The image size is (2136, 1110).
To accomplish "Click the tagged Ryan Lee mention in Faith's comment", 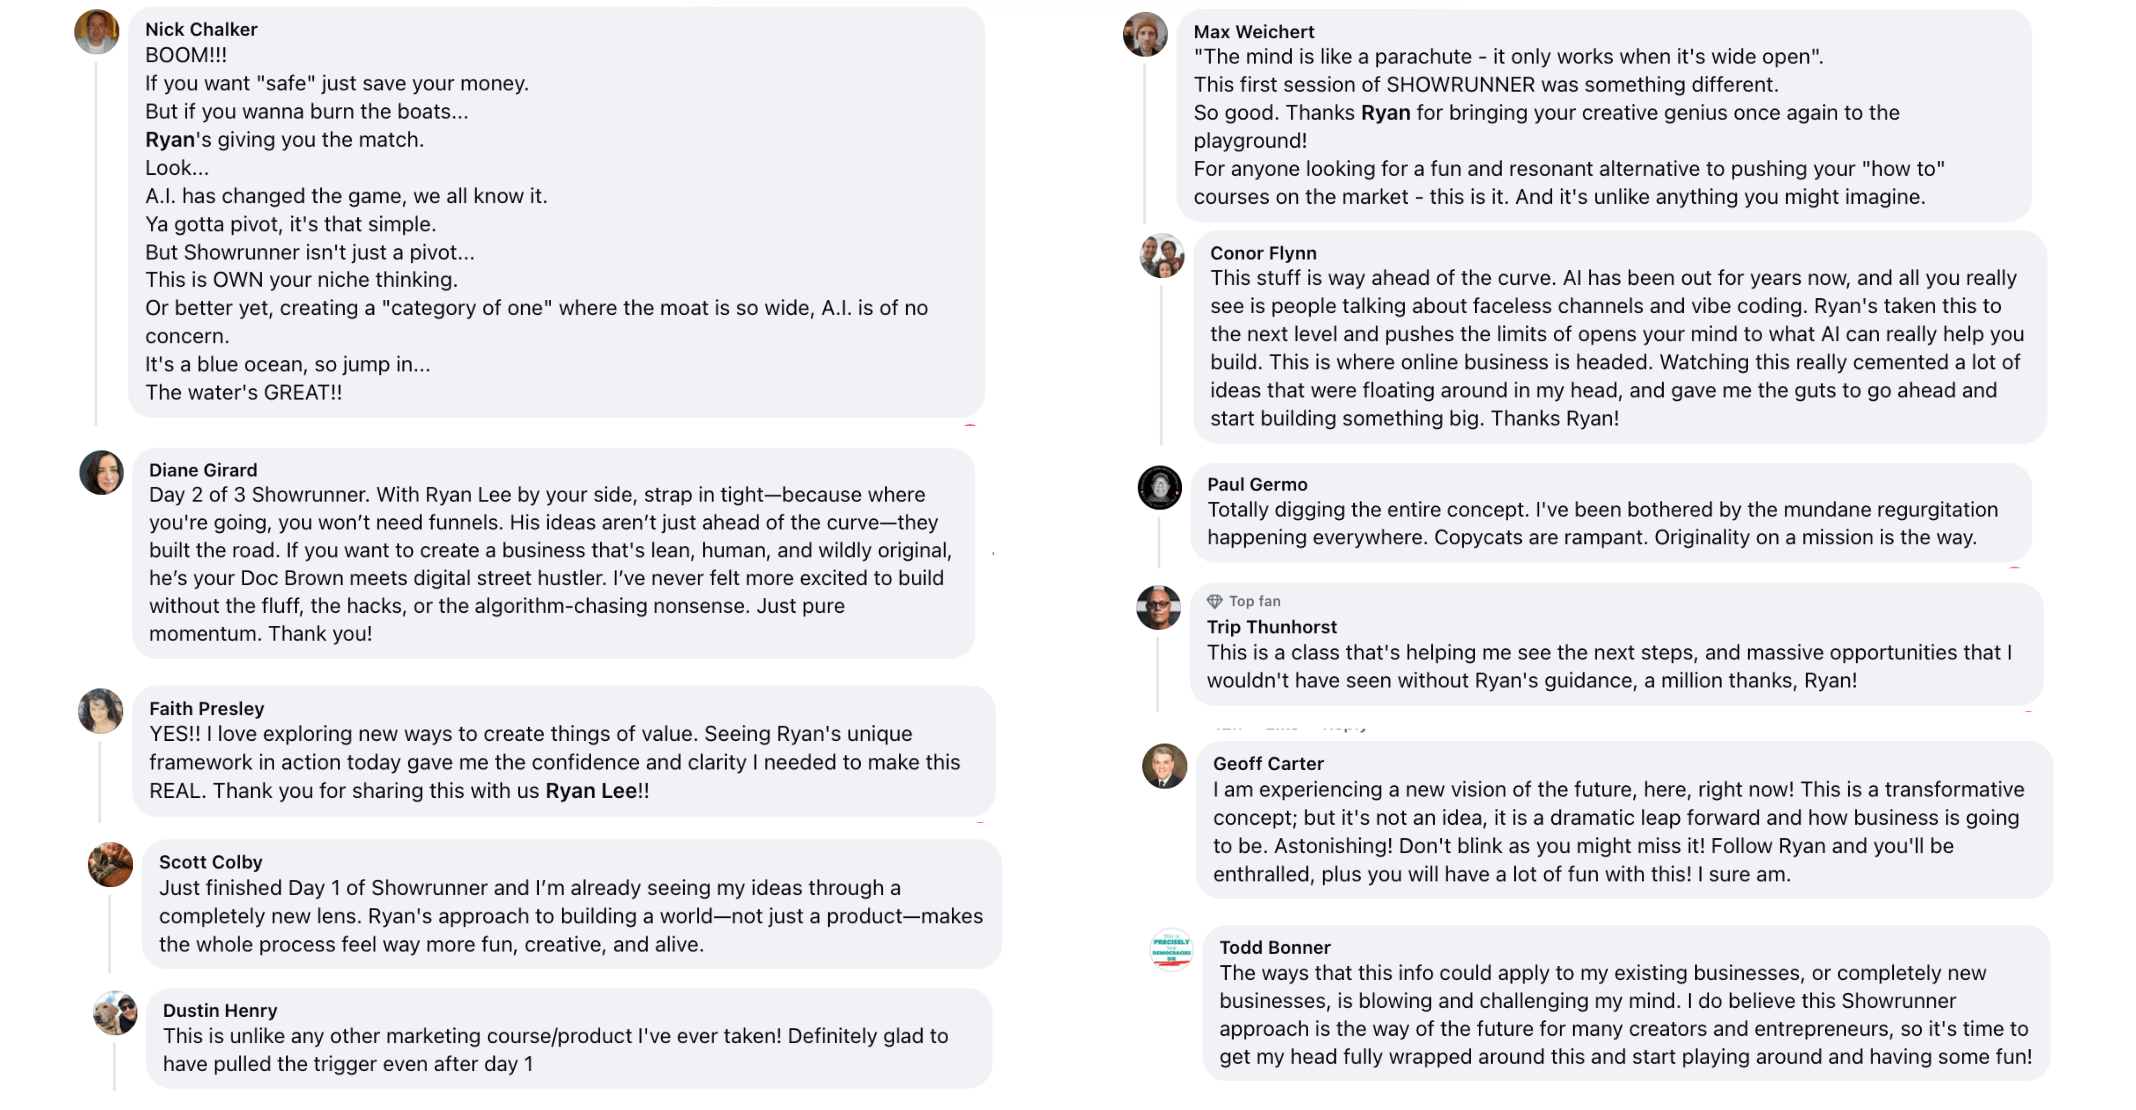I will click(590, 791).
